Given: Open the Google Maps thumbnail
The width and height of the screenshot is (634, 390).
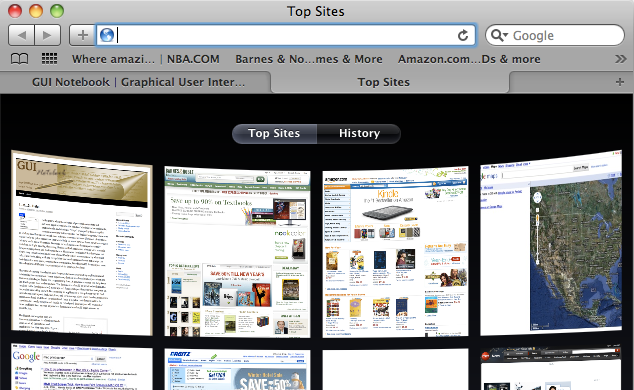Looking at the screenshot, I should tap(551, 243).
